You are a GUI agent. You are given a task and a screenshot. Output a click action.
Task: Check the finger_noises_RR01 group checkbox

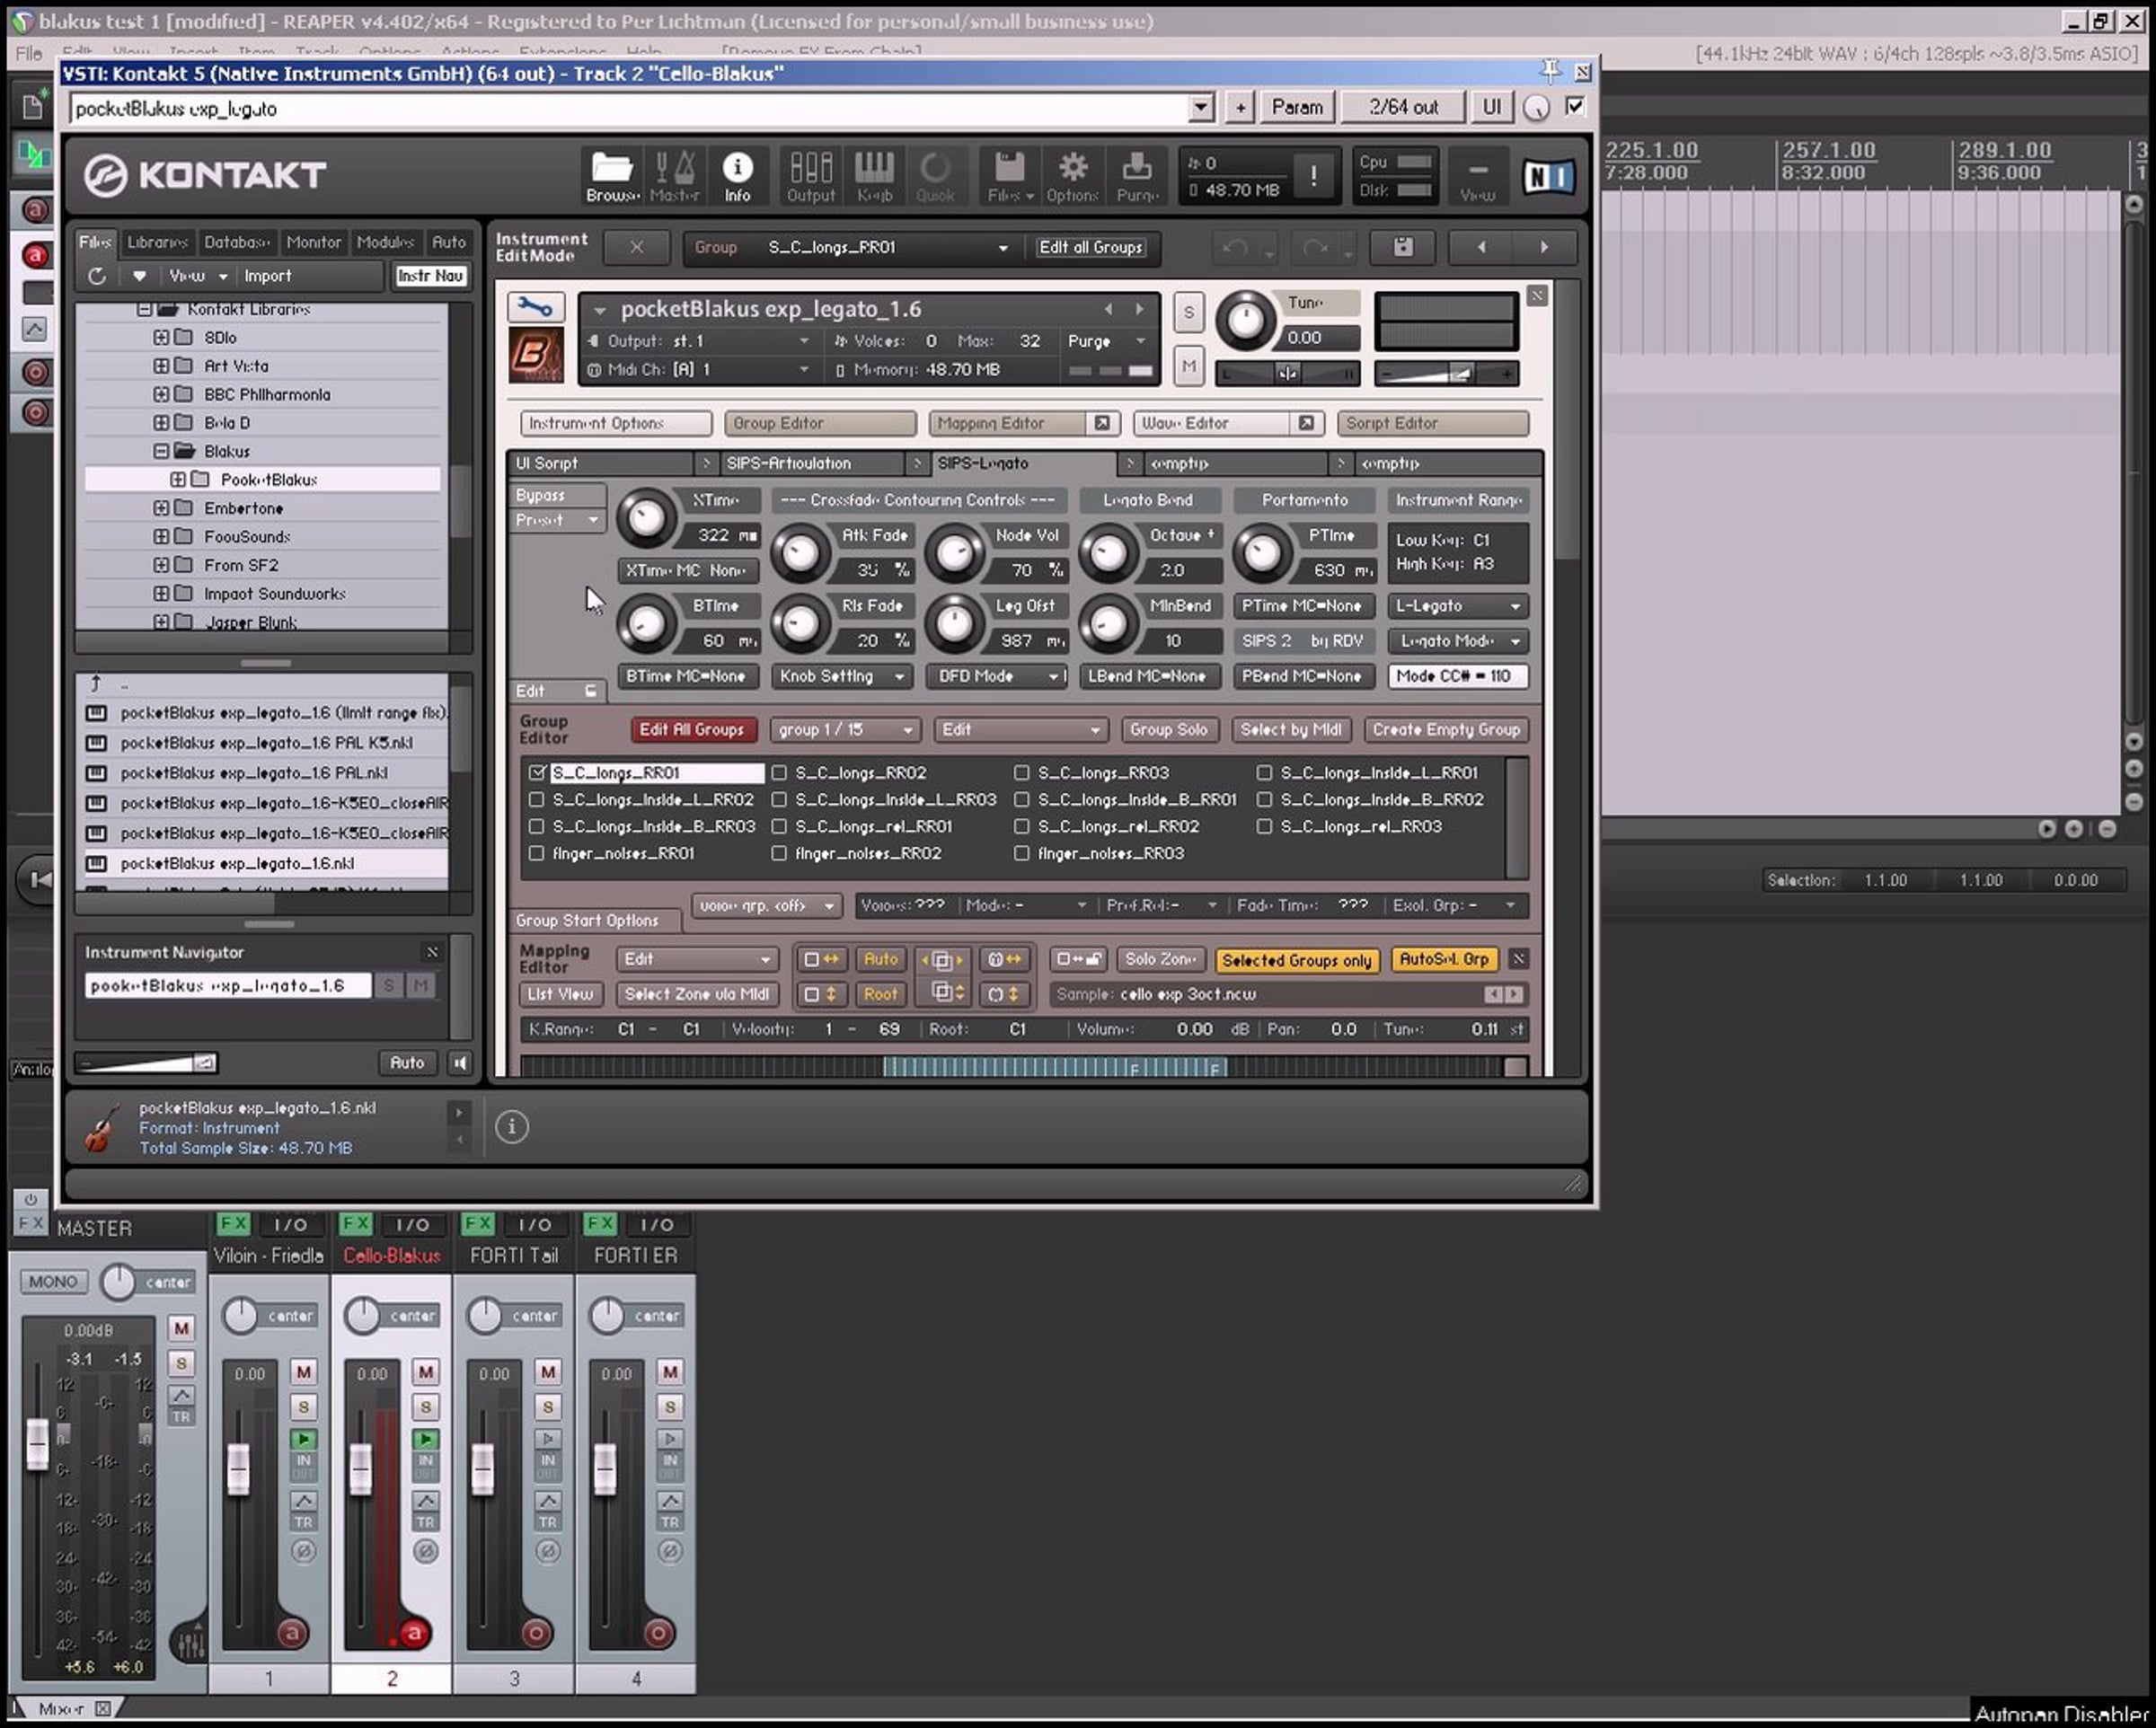point(537,853)
